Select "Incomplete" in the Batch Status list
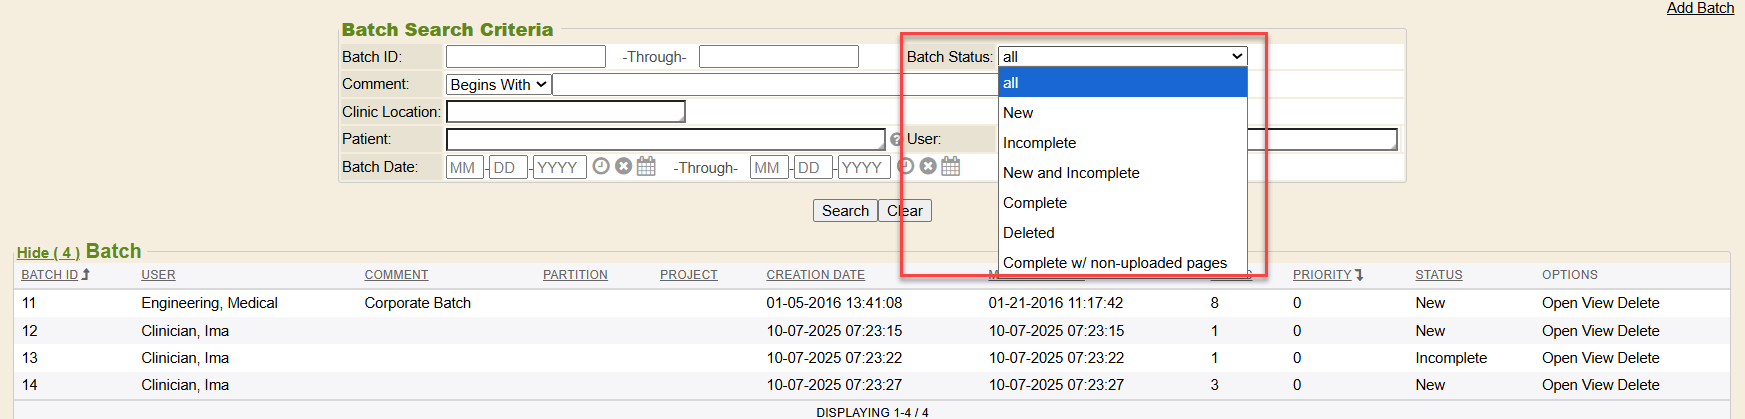The width and height of the screenshot is (1745, 419). point(1039,143)
